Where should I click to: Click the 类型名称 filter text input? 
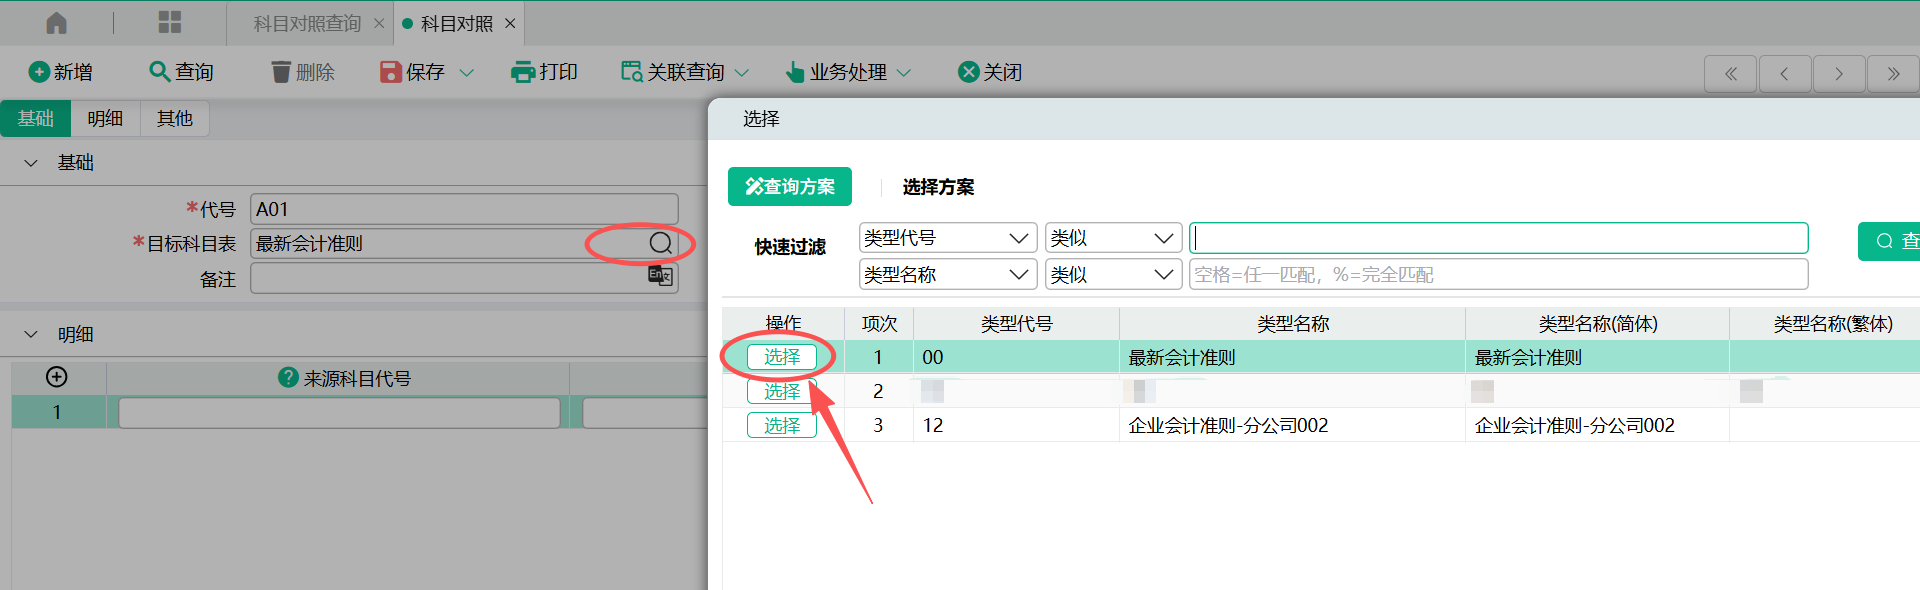tap(1497, 274)
